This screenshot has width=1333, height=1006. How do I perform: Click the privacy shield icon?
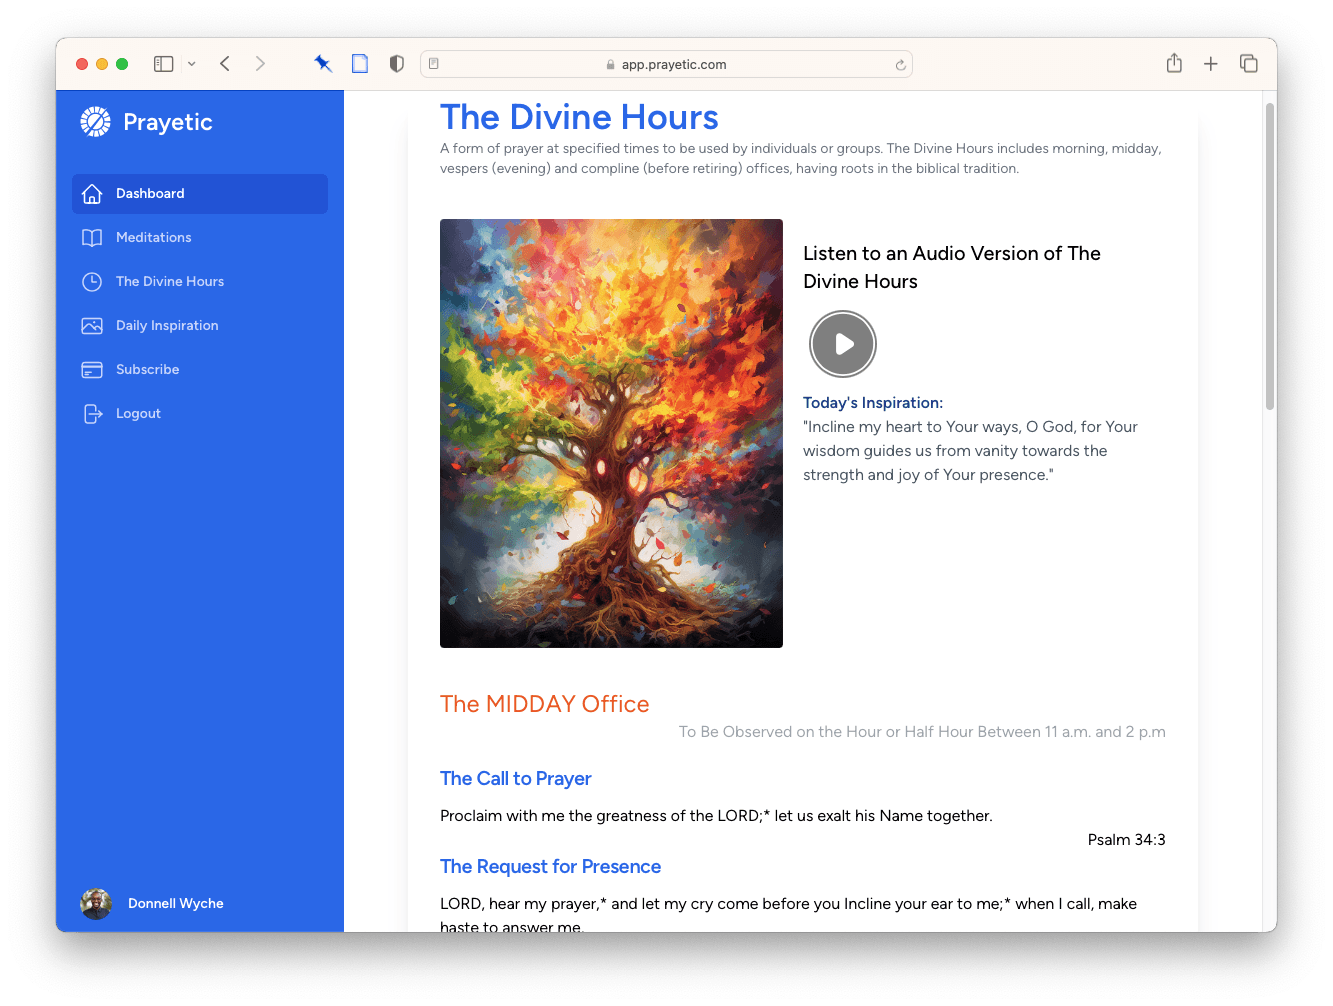click(x=397, y=64)
